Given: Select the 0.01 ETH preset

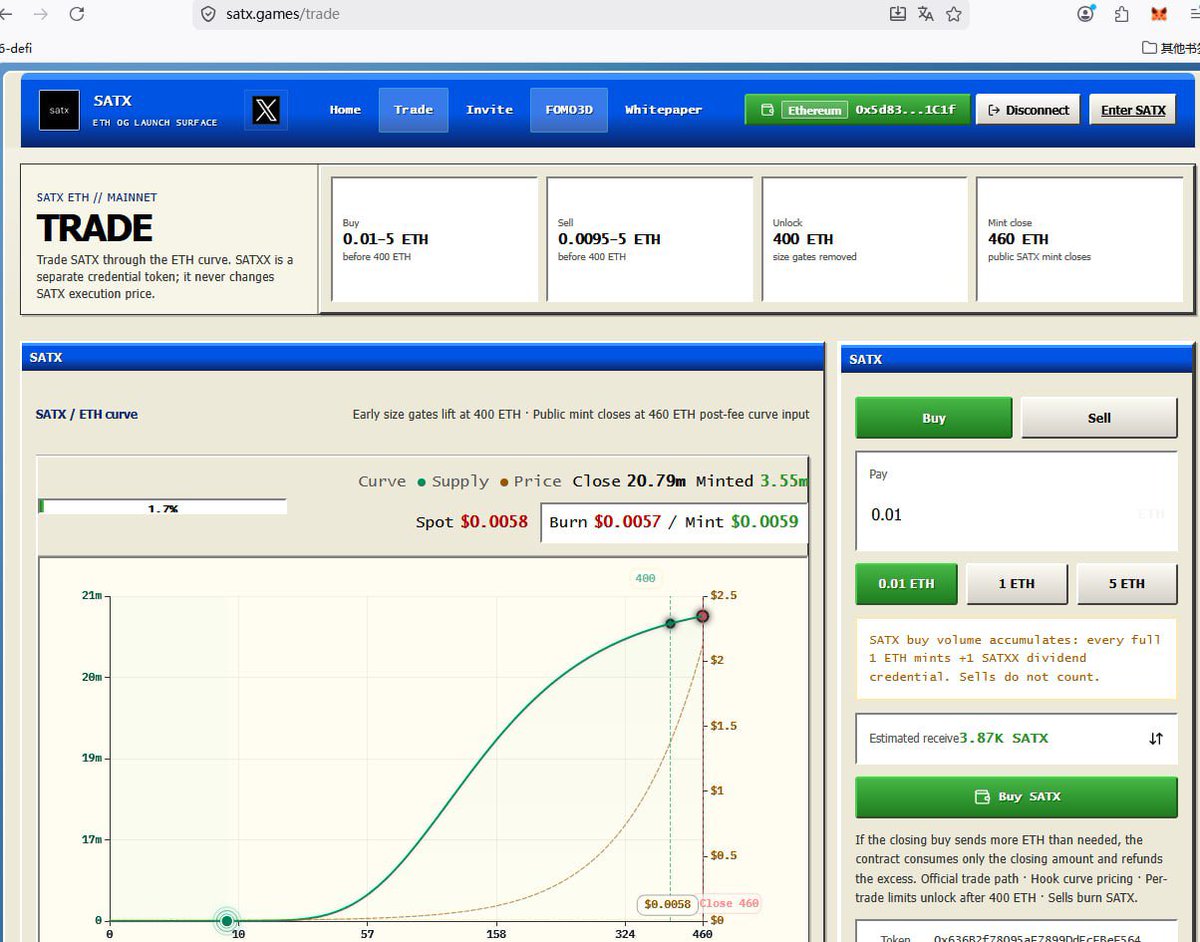Looking at the screenshot, I should tap(906, 584).
